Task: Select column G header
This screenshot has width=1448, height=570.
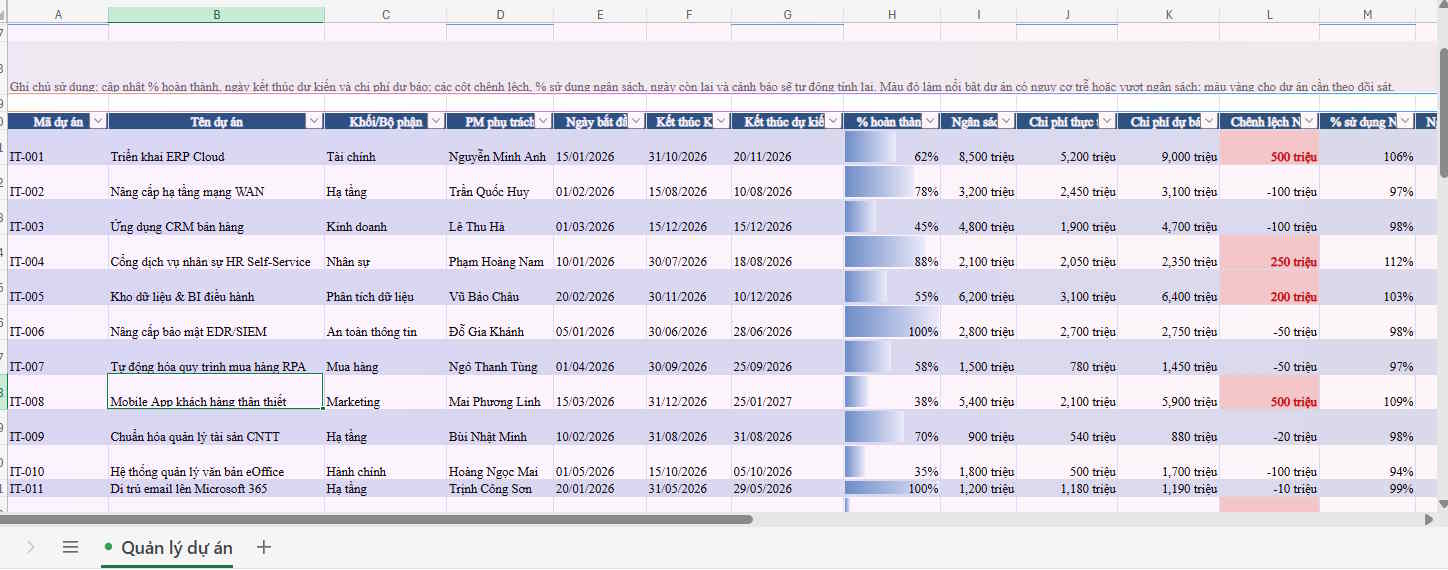Action: pos(787,15)
